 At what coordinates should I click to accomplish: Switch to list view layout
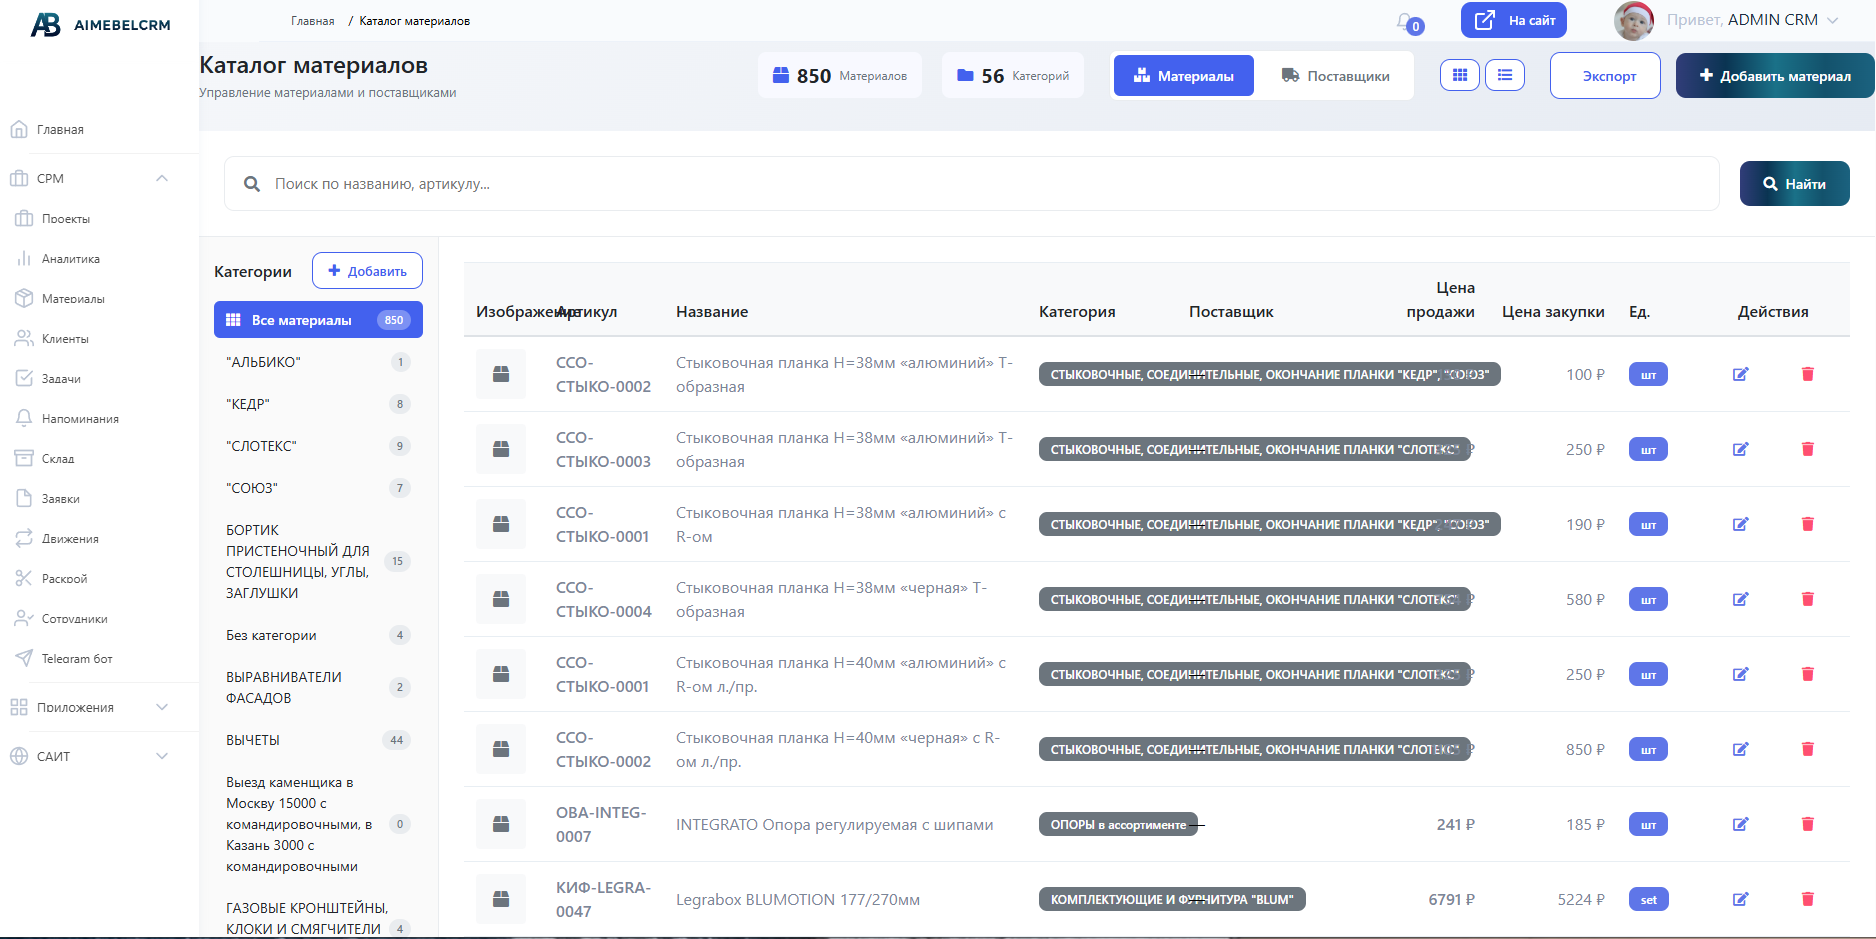click(1504, 75)
